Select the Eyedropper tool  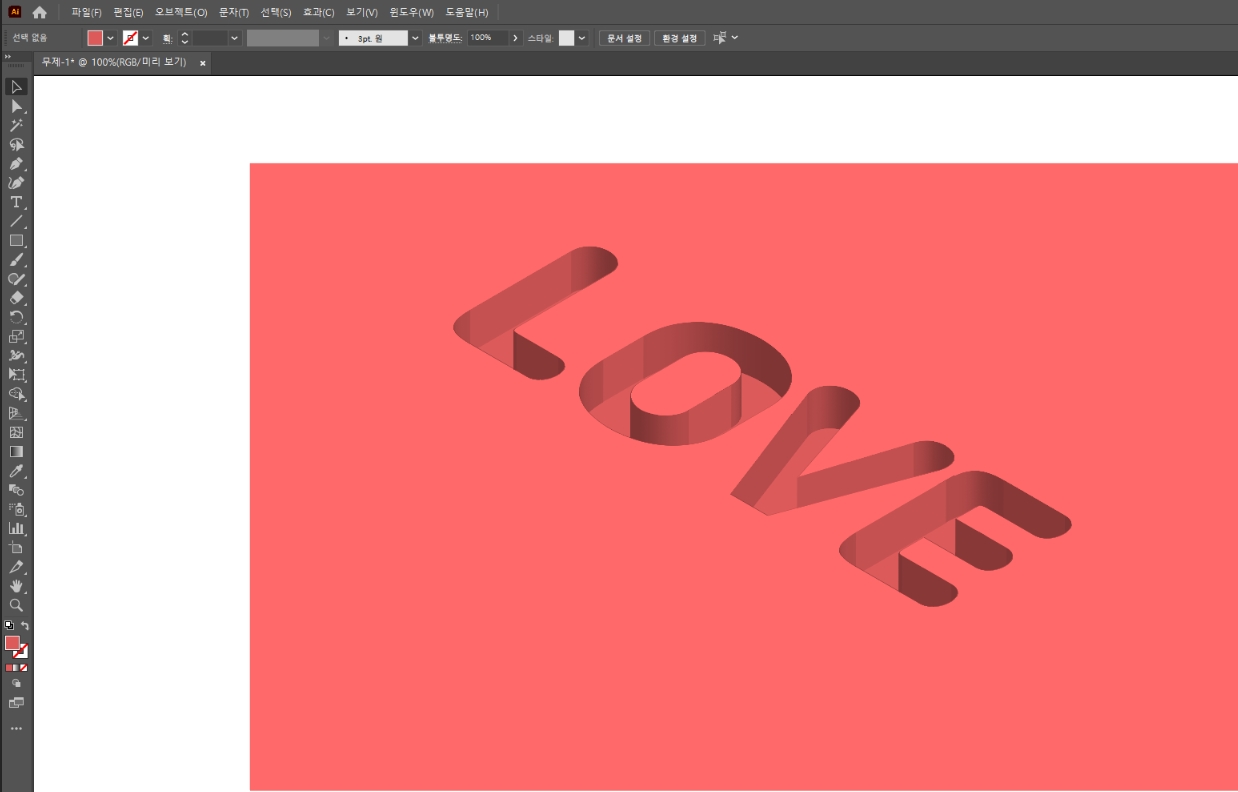click(16, 471)
